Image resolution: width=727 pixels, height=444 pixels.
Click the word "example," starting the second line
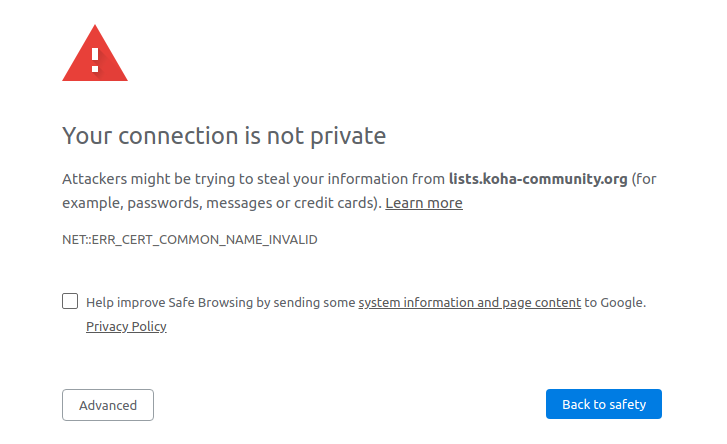[x=90, y=203]
